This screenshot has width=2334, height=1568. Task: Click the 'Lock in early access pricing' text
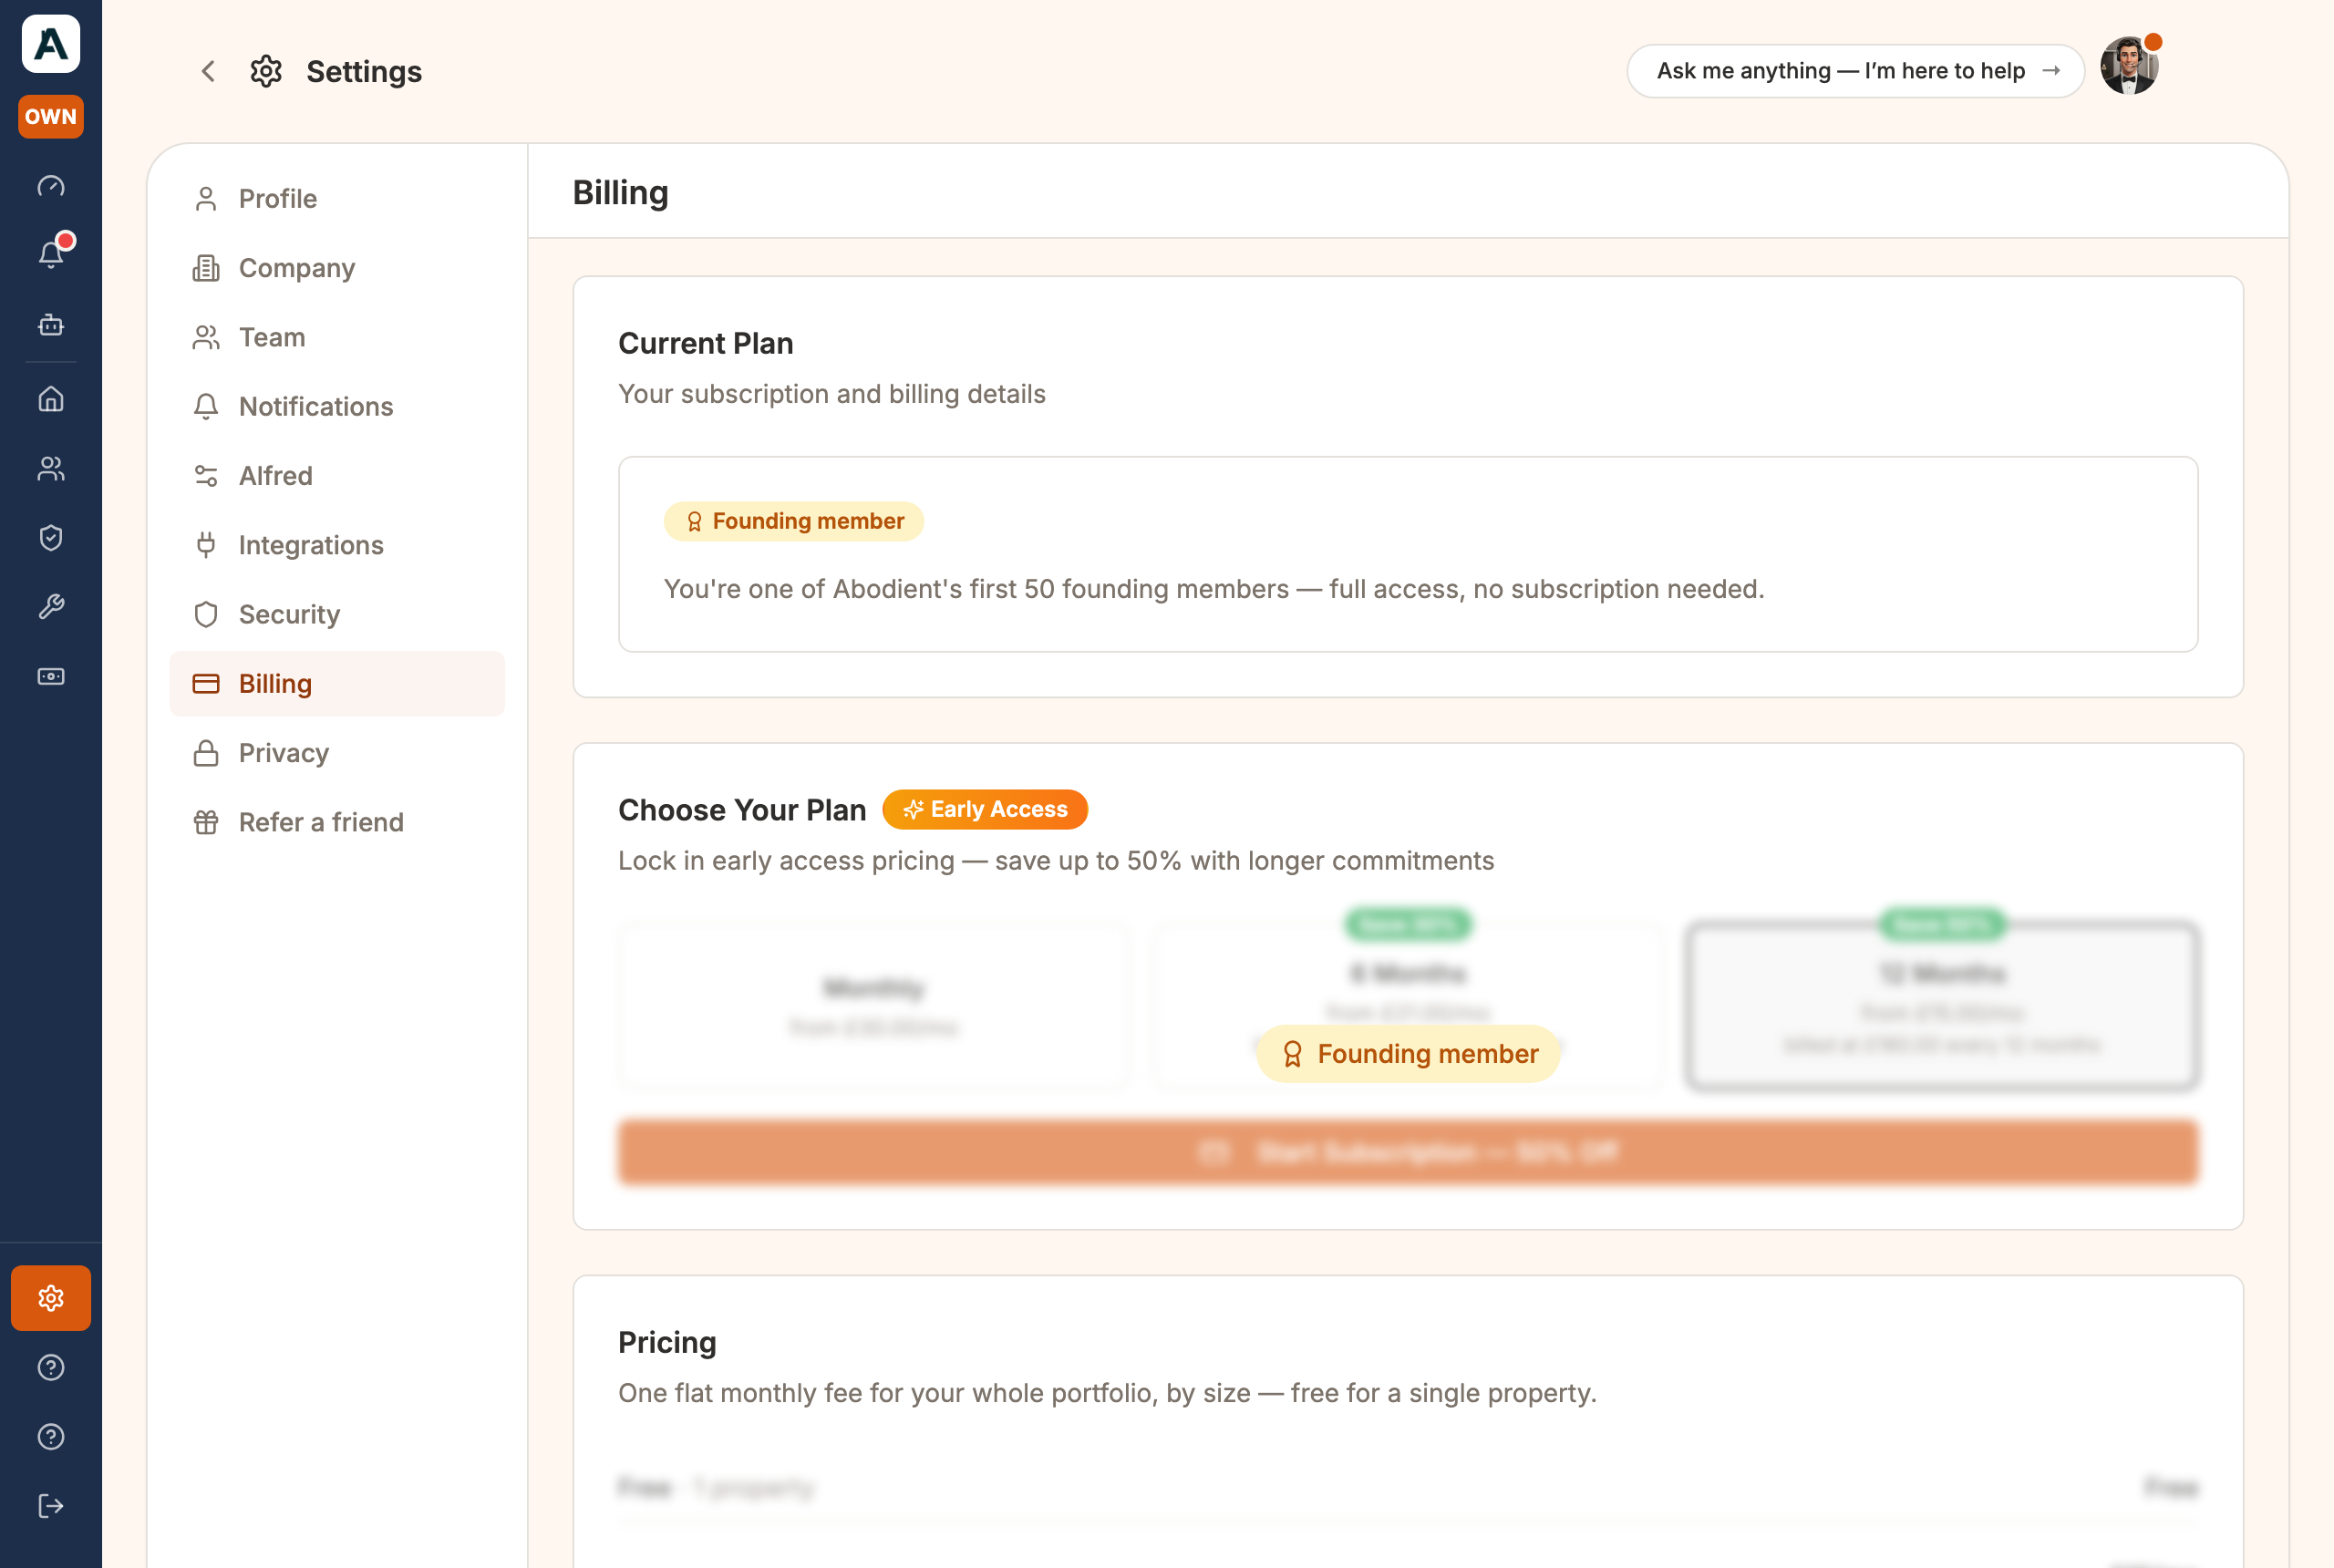(1055, 861)
